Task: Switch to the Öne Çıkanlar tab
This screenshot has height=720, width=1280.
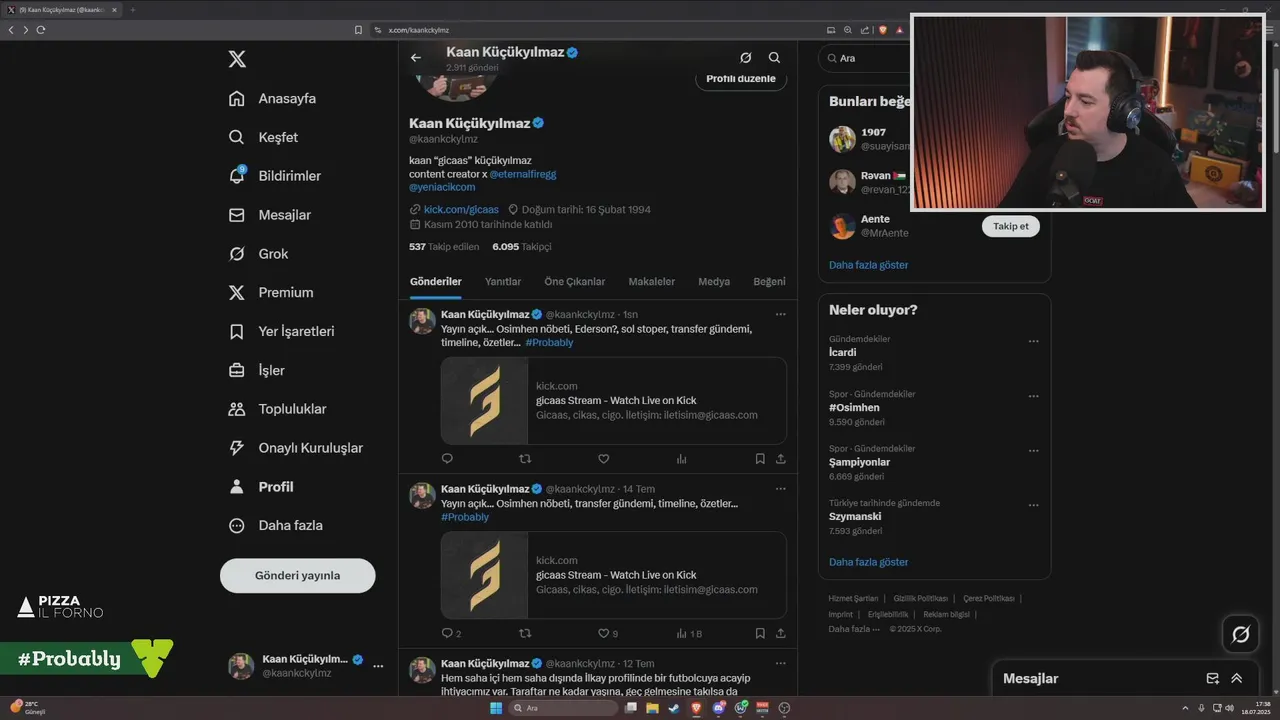Action: (575, 282)
